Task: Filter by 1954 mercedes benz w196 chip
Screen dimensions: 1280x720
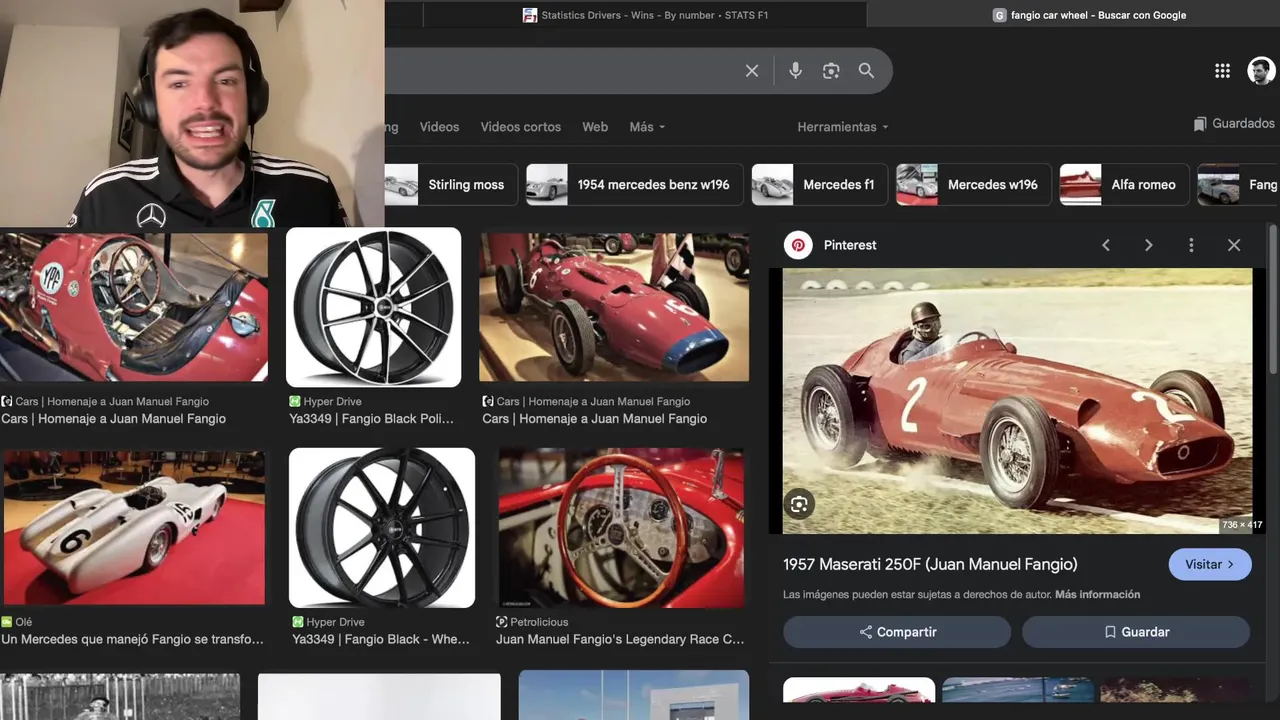Action: click(635, 185)
